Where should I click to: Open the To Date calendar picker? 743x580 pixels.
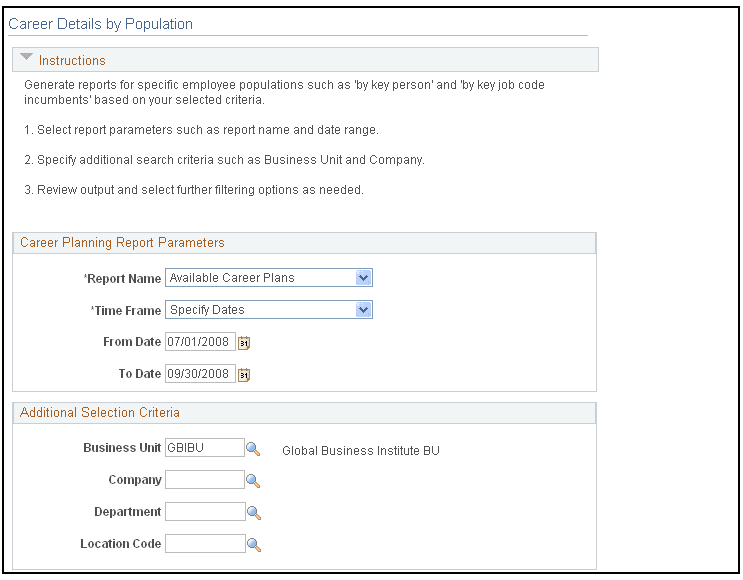click(244, 374)
